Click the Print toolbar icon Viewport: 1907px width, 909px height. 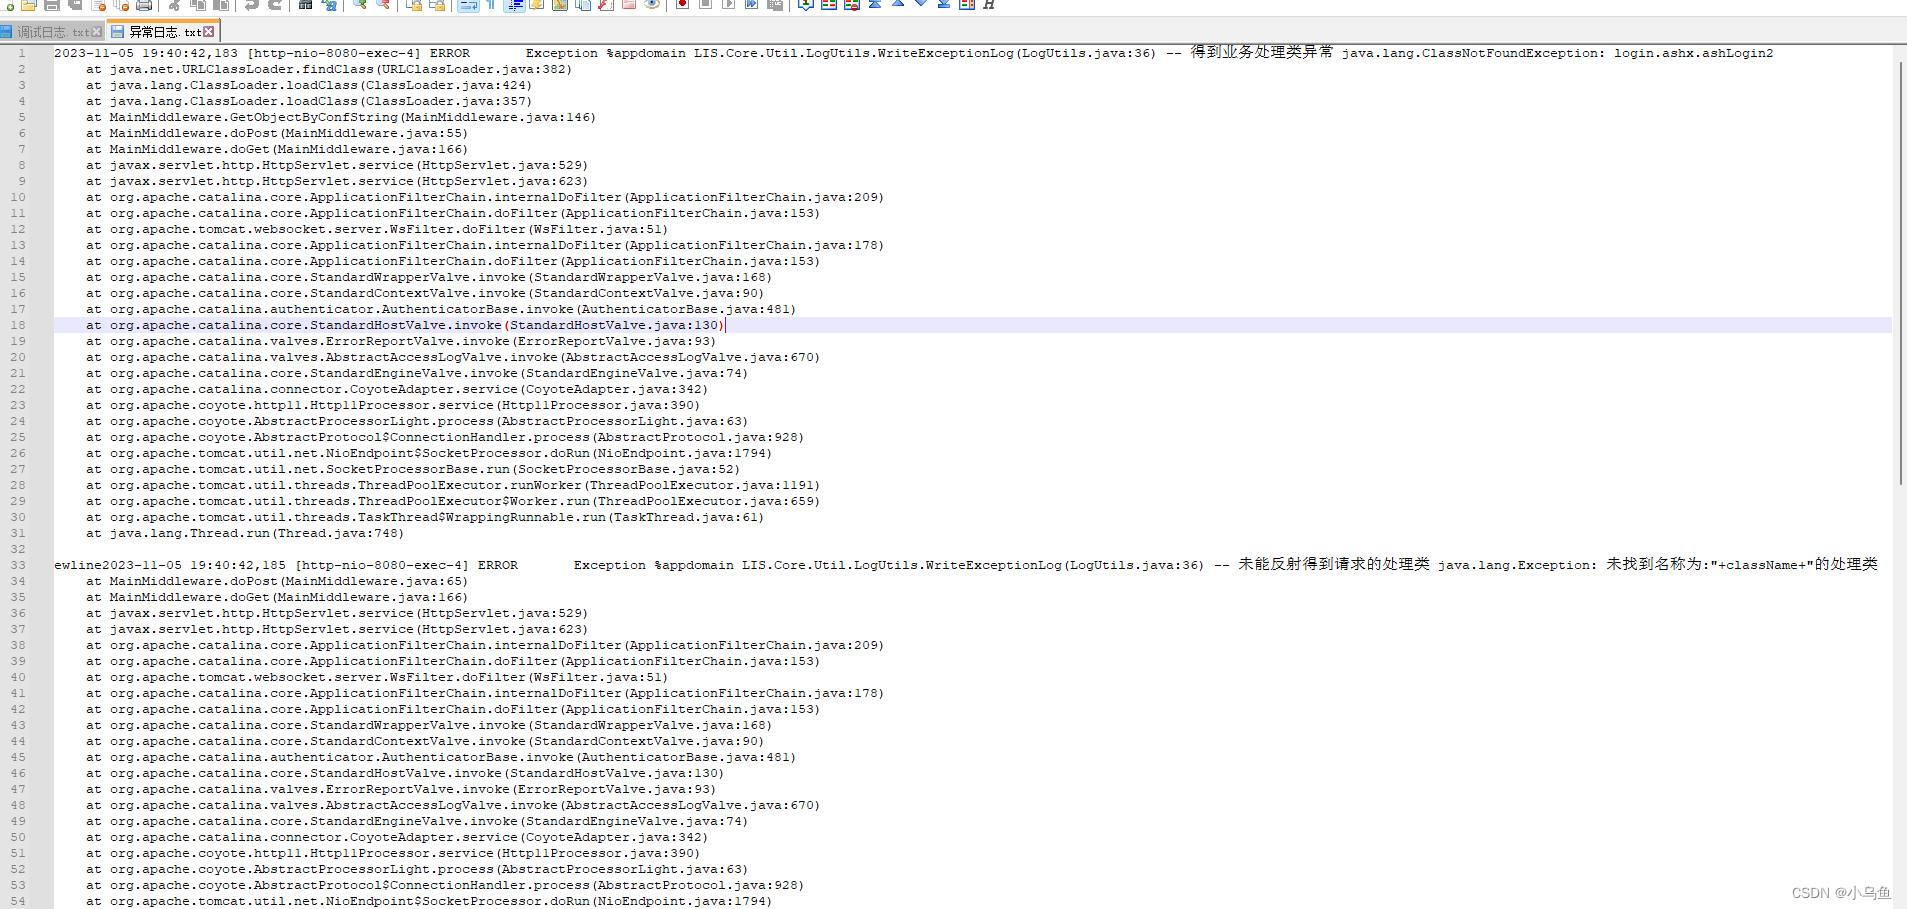(x=144, y=4)
